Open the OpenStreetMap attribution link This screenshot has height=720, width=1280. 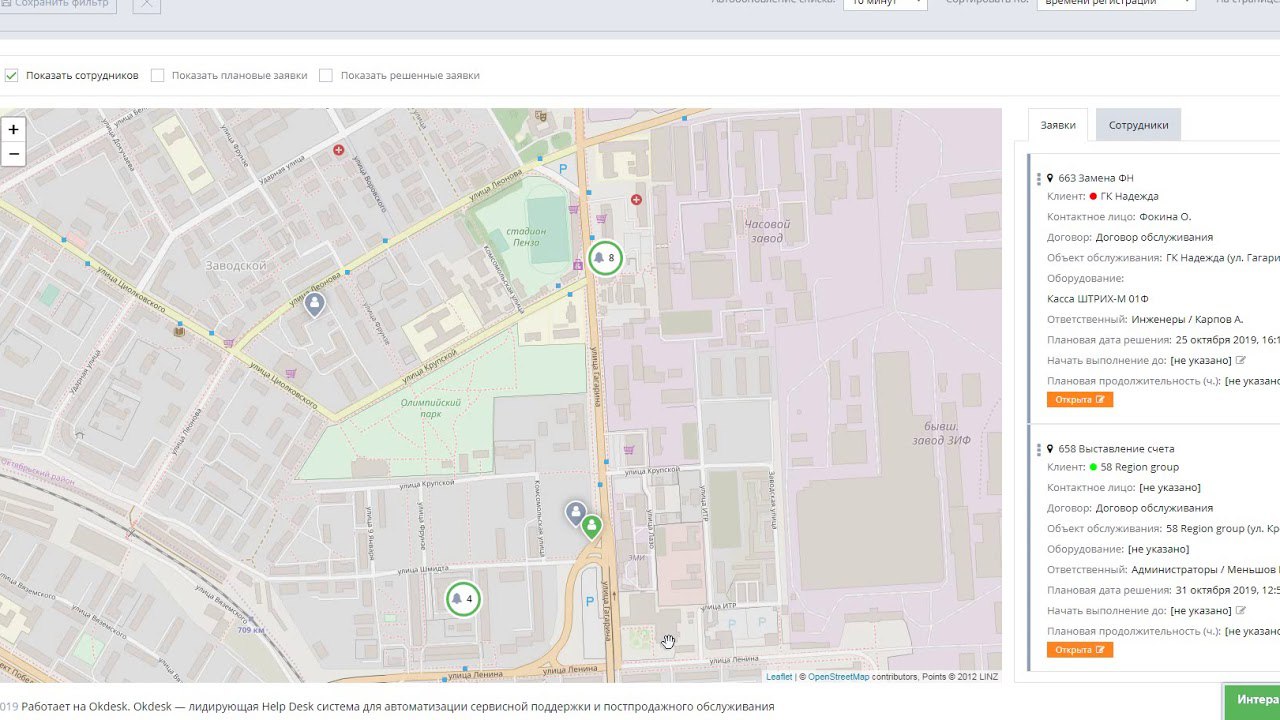838,677
